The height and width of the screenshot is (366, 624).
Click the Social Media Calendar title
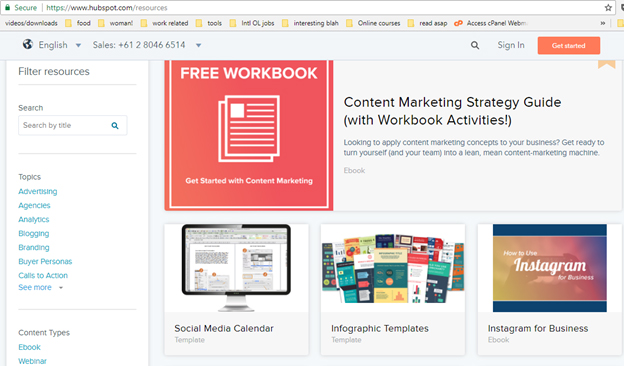coord(224,328)
